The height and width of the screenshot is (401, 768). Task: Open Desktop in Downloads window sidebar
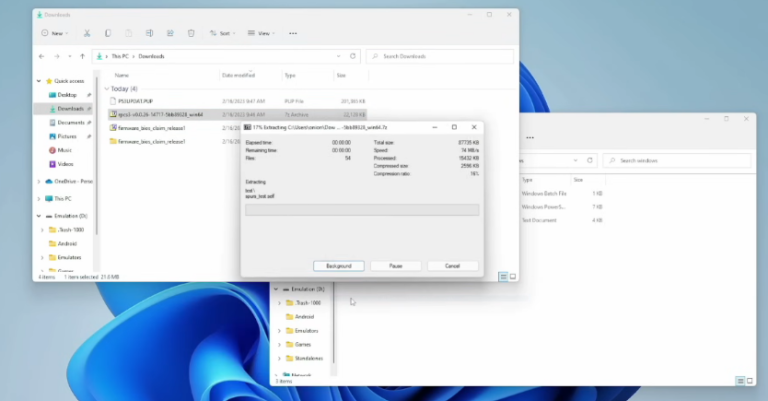coord(67,95)
